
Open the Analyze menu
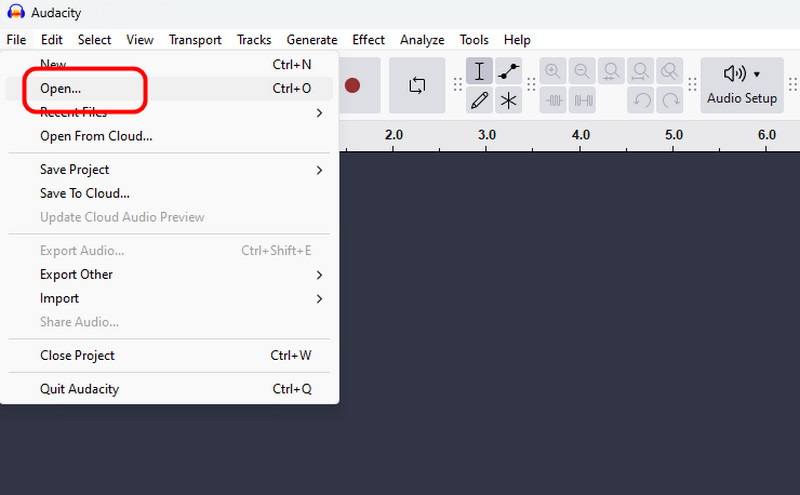pyautogui.click(x=422, y=40)
